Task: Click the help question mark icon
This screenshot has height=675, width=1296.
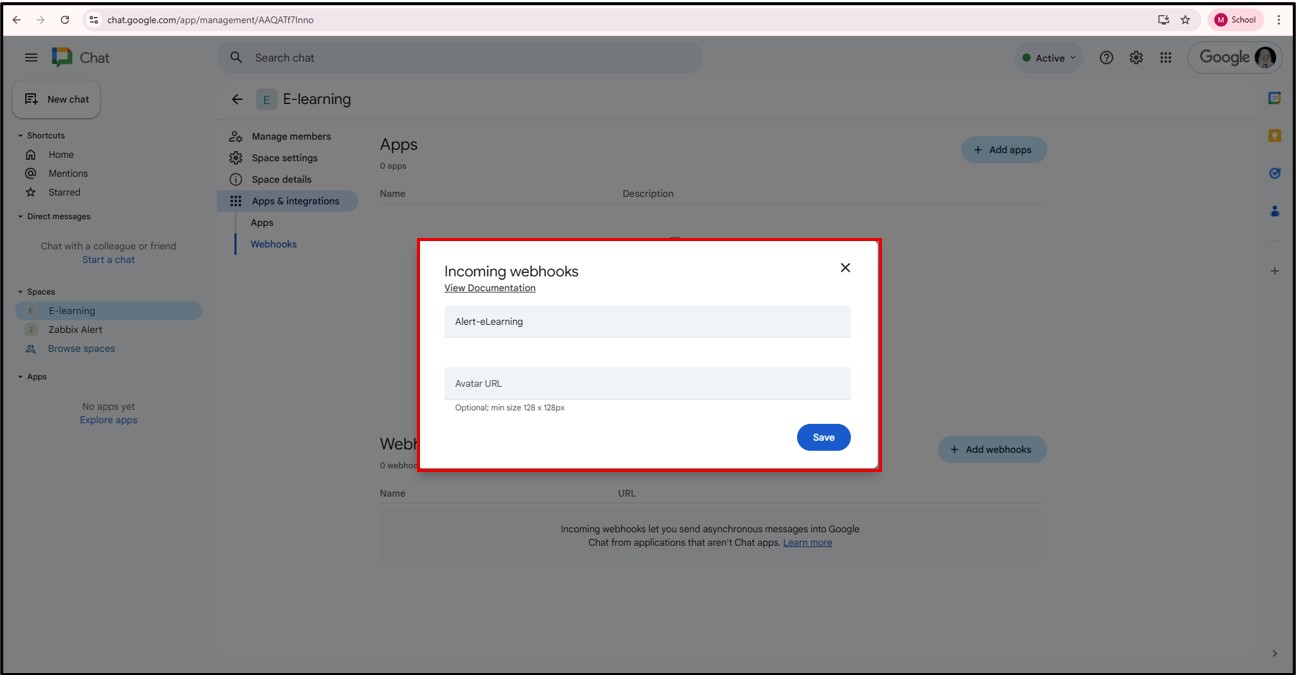Action: 1106,58
